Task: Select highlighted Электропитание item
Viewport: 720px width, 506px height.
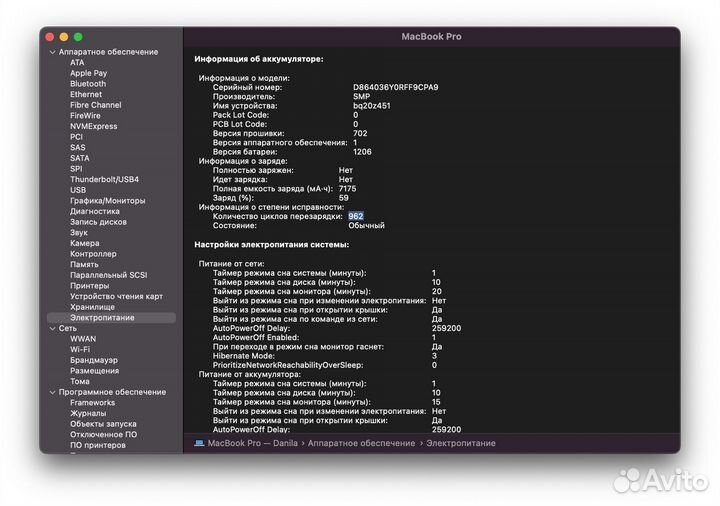Action: tap(111, 318)
